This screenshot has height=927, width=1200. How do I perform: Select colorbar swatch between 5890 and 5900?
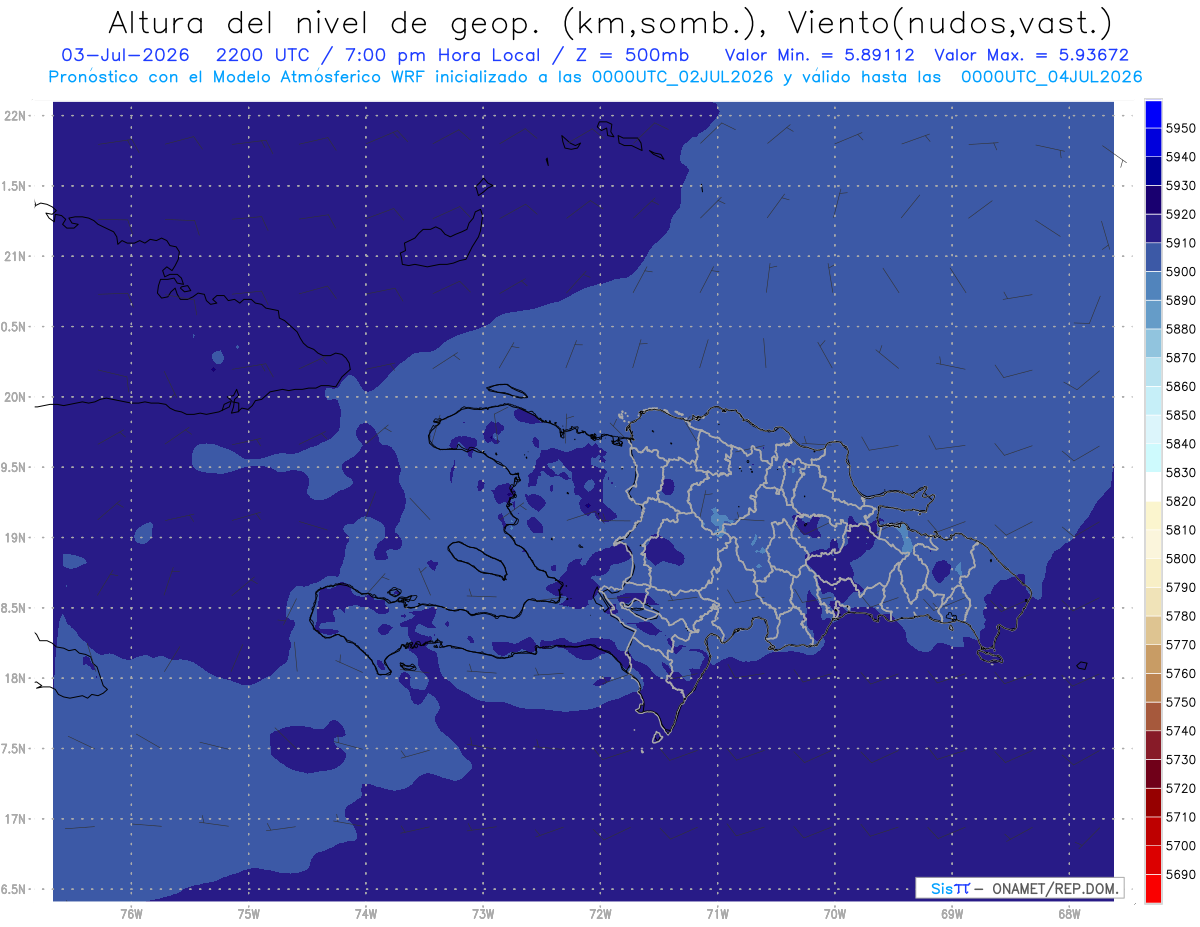pyautogui.click(x=1153, y=286)
